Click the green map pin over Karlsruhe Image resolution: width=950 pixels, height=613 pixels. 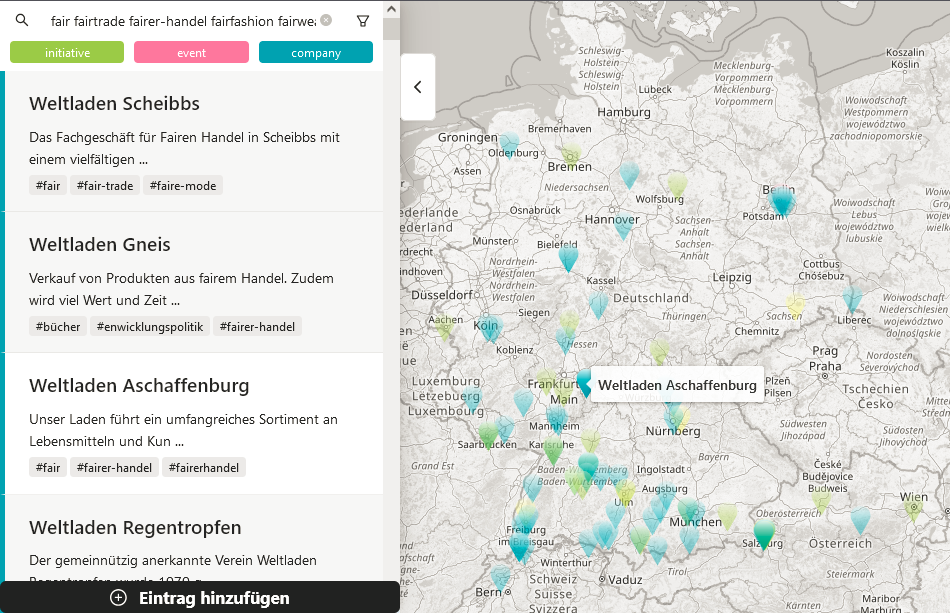point(553,451)
